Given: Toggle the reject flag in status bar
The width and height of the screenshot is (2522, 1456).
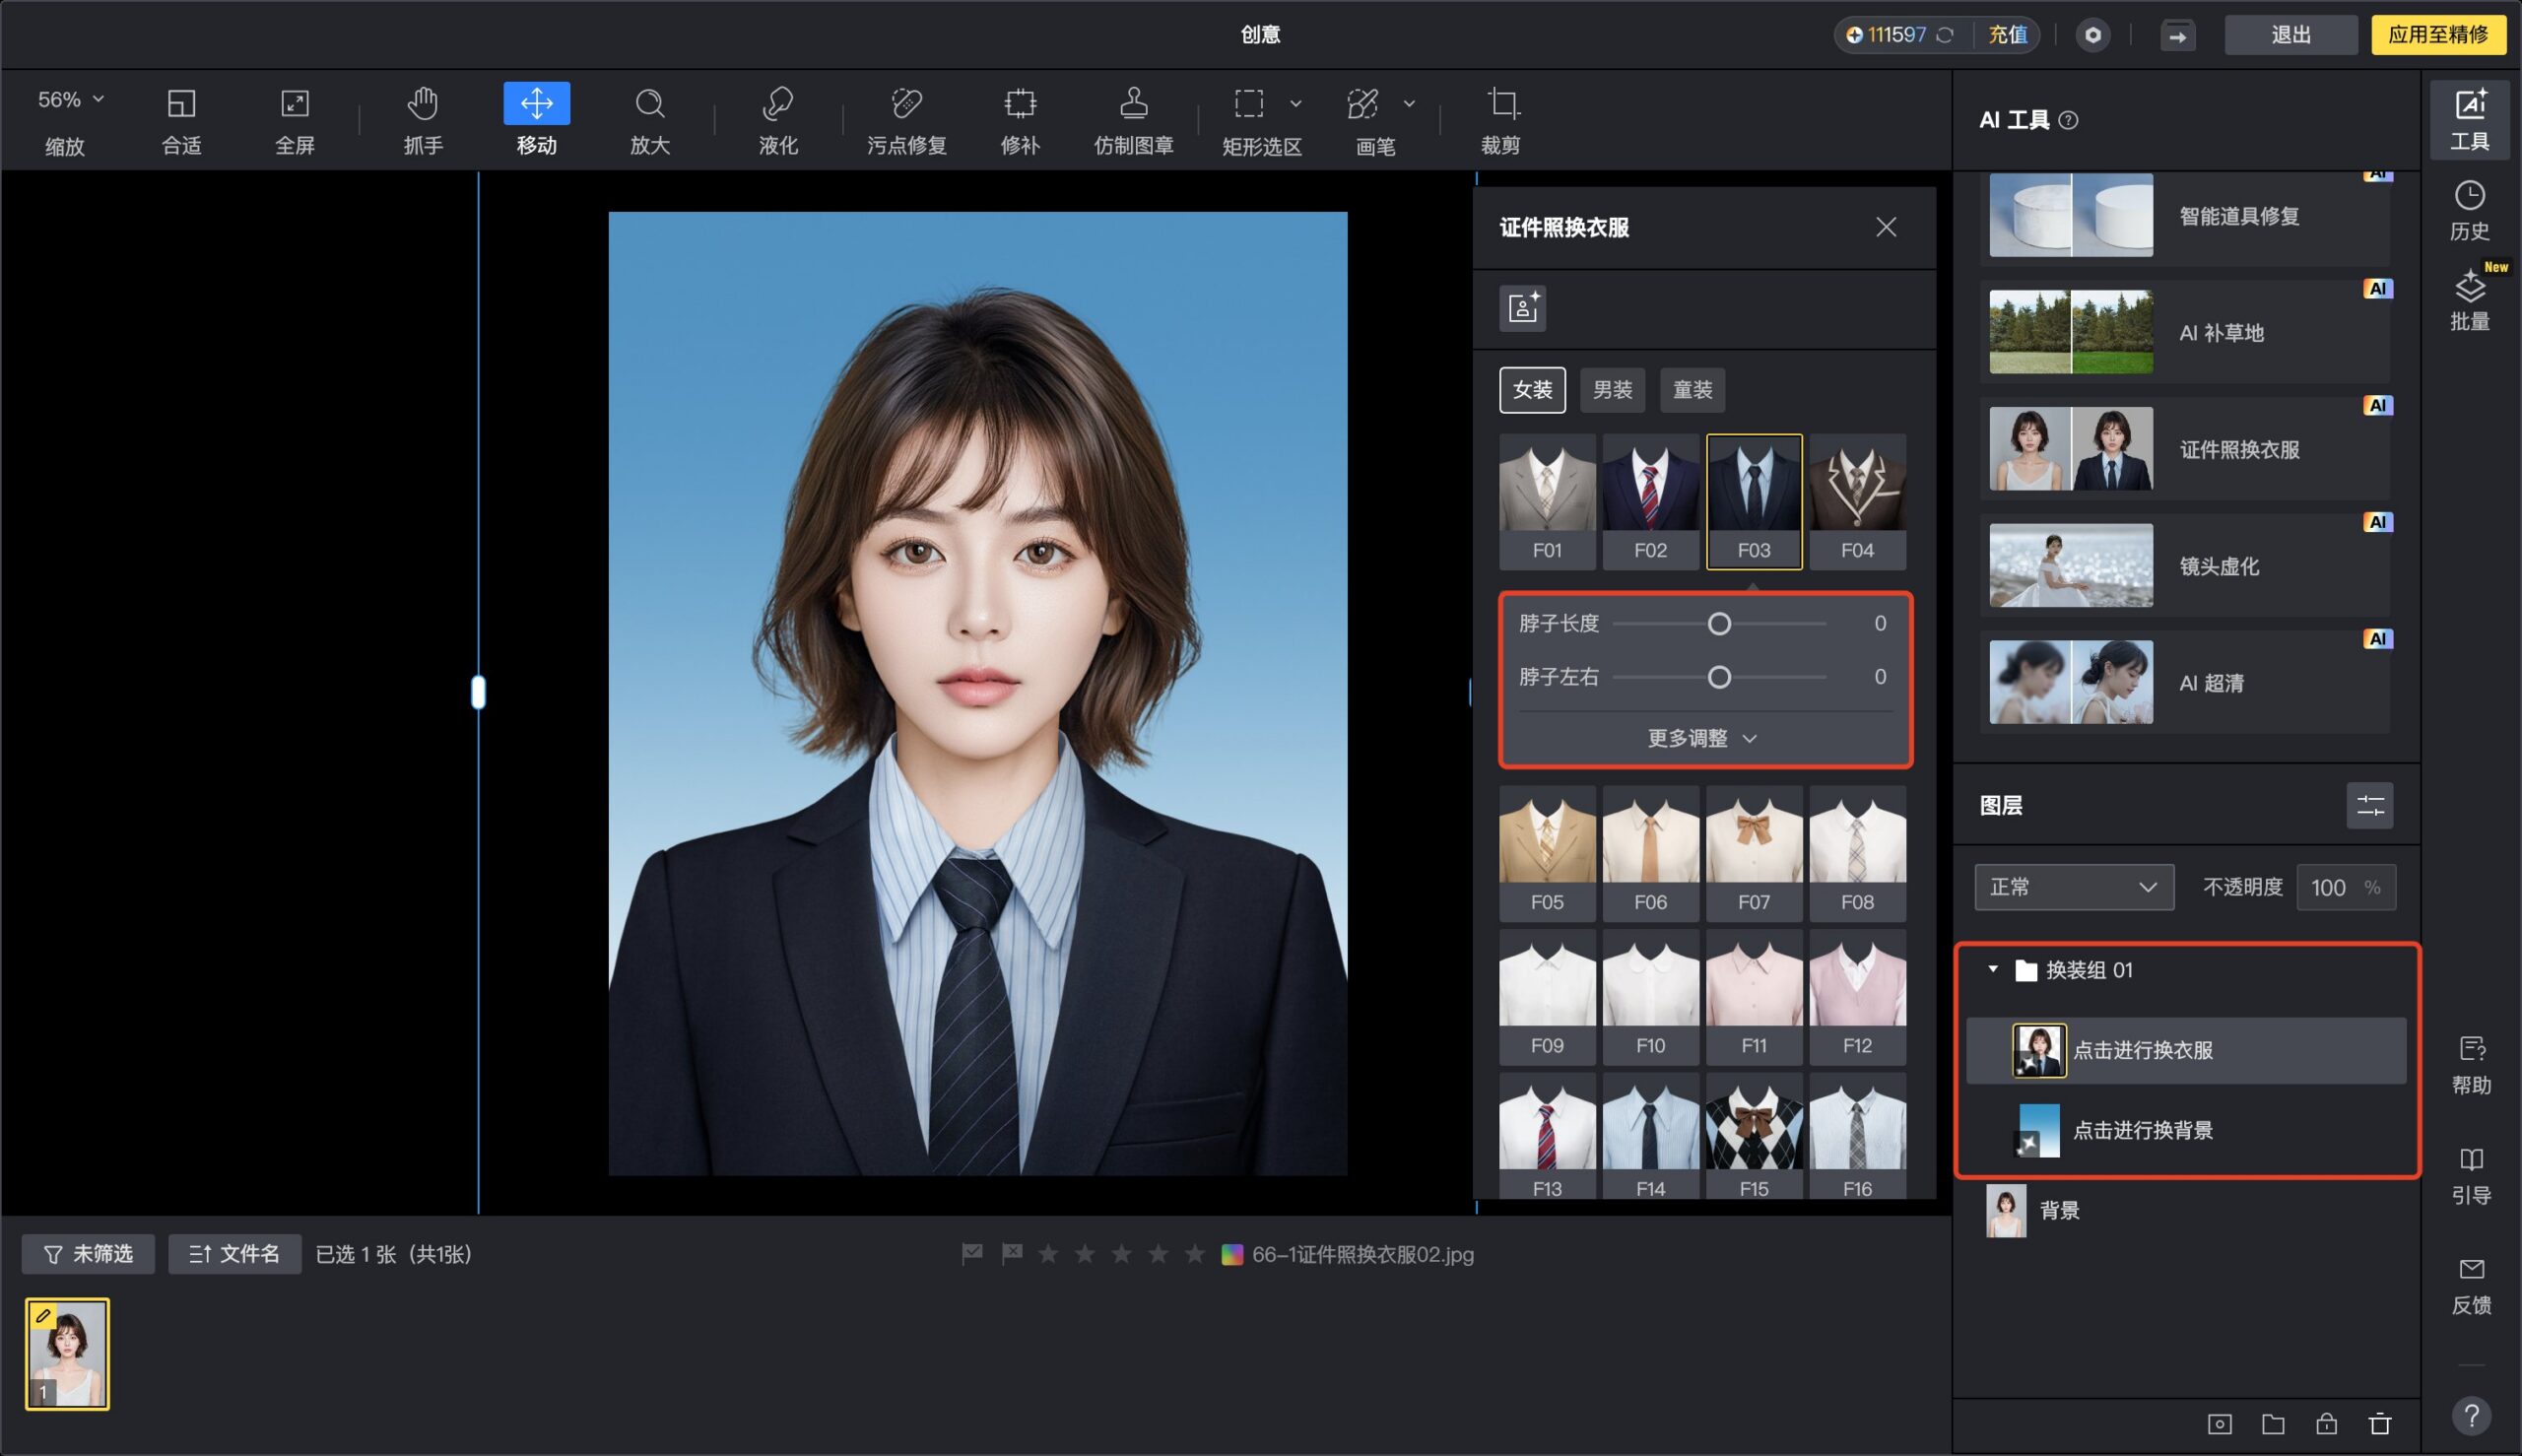Looking at the screenshot, I should pos(1011,1253).
